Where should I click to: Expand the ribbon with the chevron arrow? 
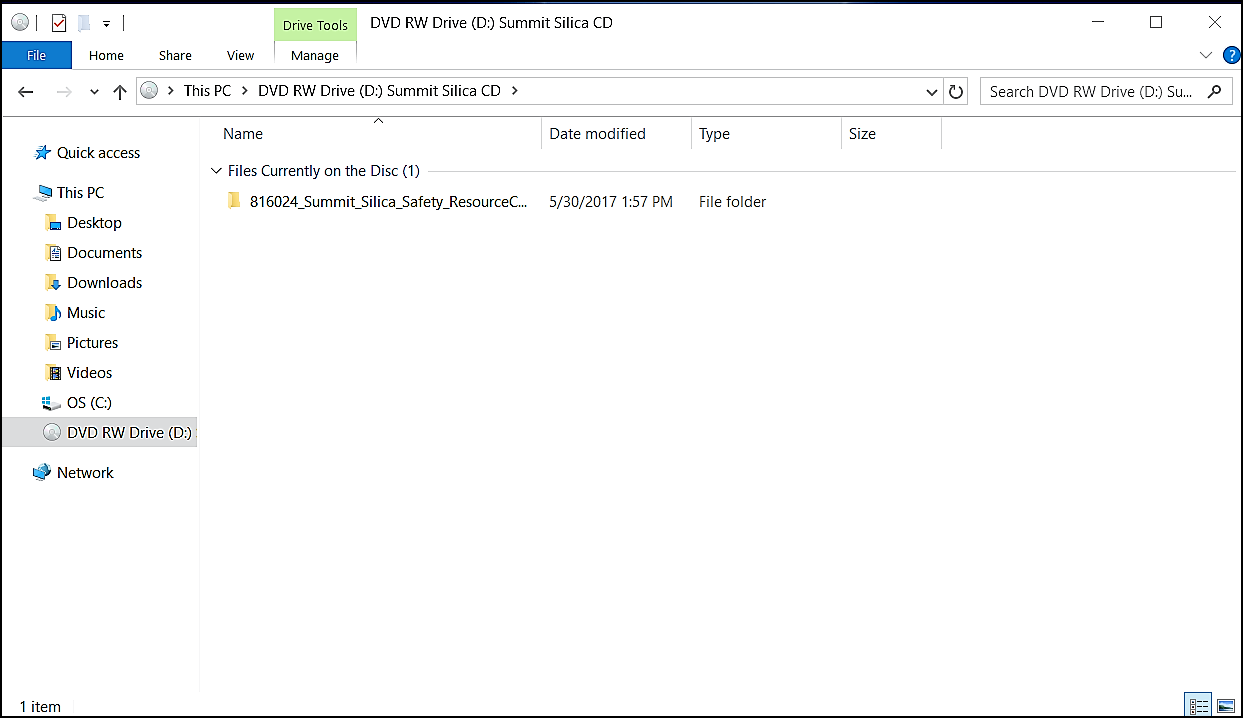pyautogui.click(x=1205, y=55)
